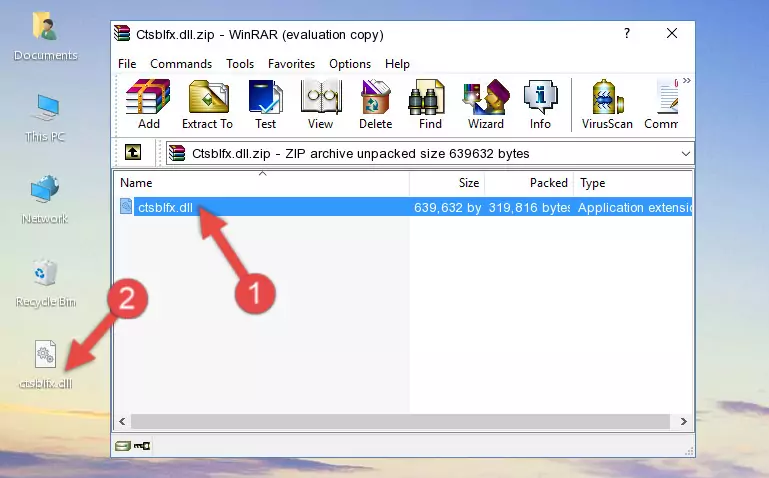
Task: Click the key password icon in status bar
Action: (142, 446)
